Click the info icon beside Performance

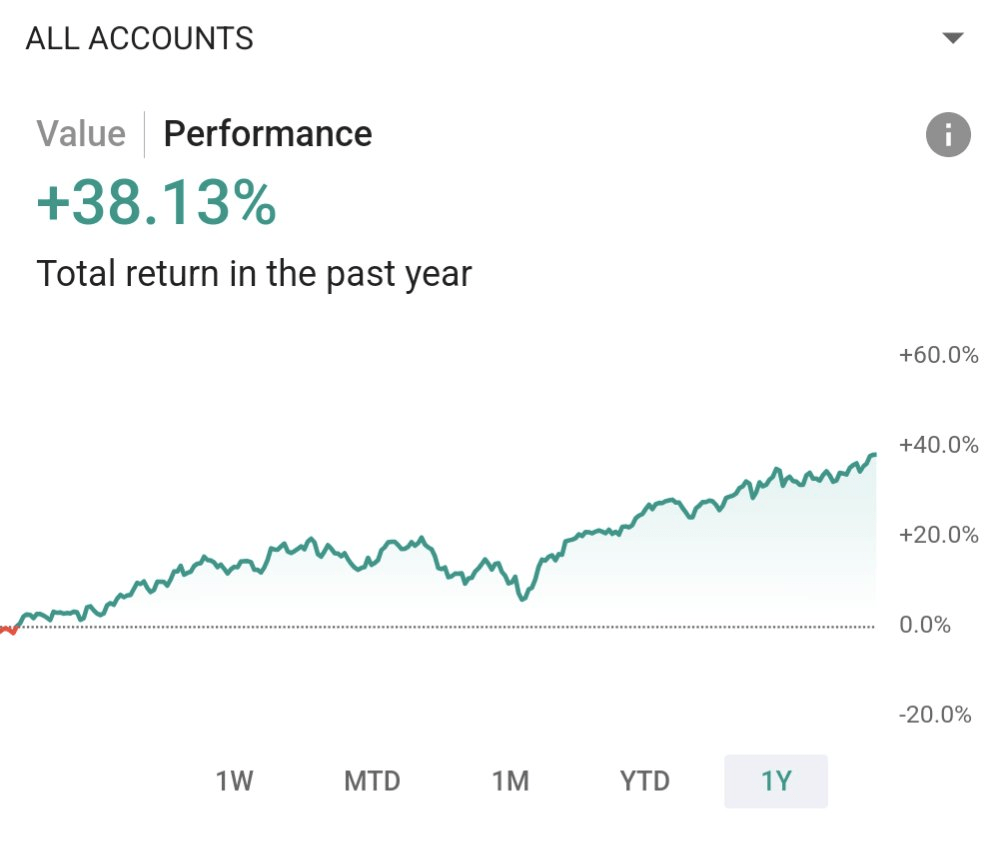[x=948, y=135]
